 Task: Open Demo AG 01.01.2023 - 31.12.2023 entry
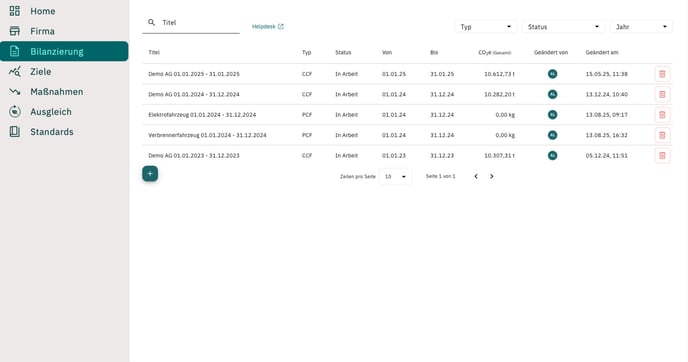click(x=194, y=156)
